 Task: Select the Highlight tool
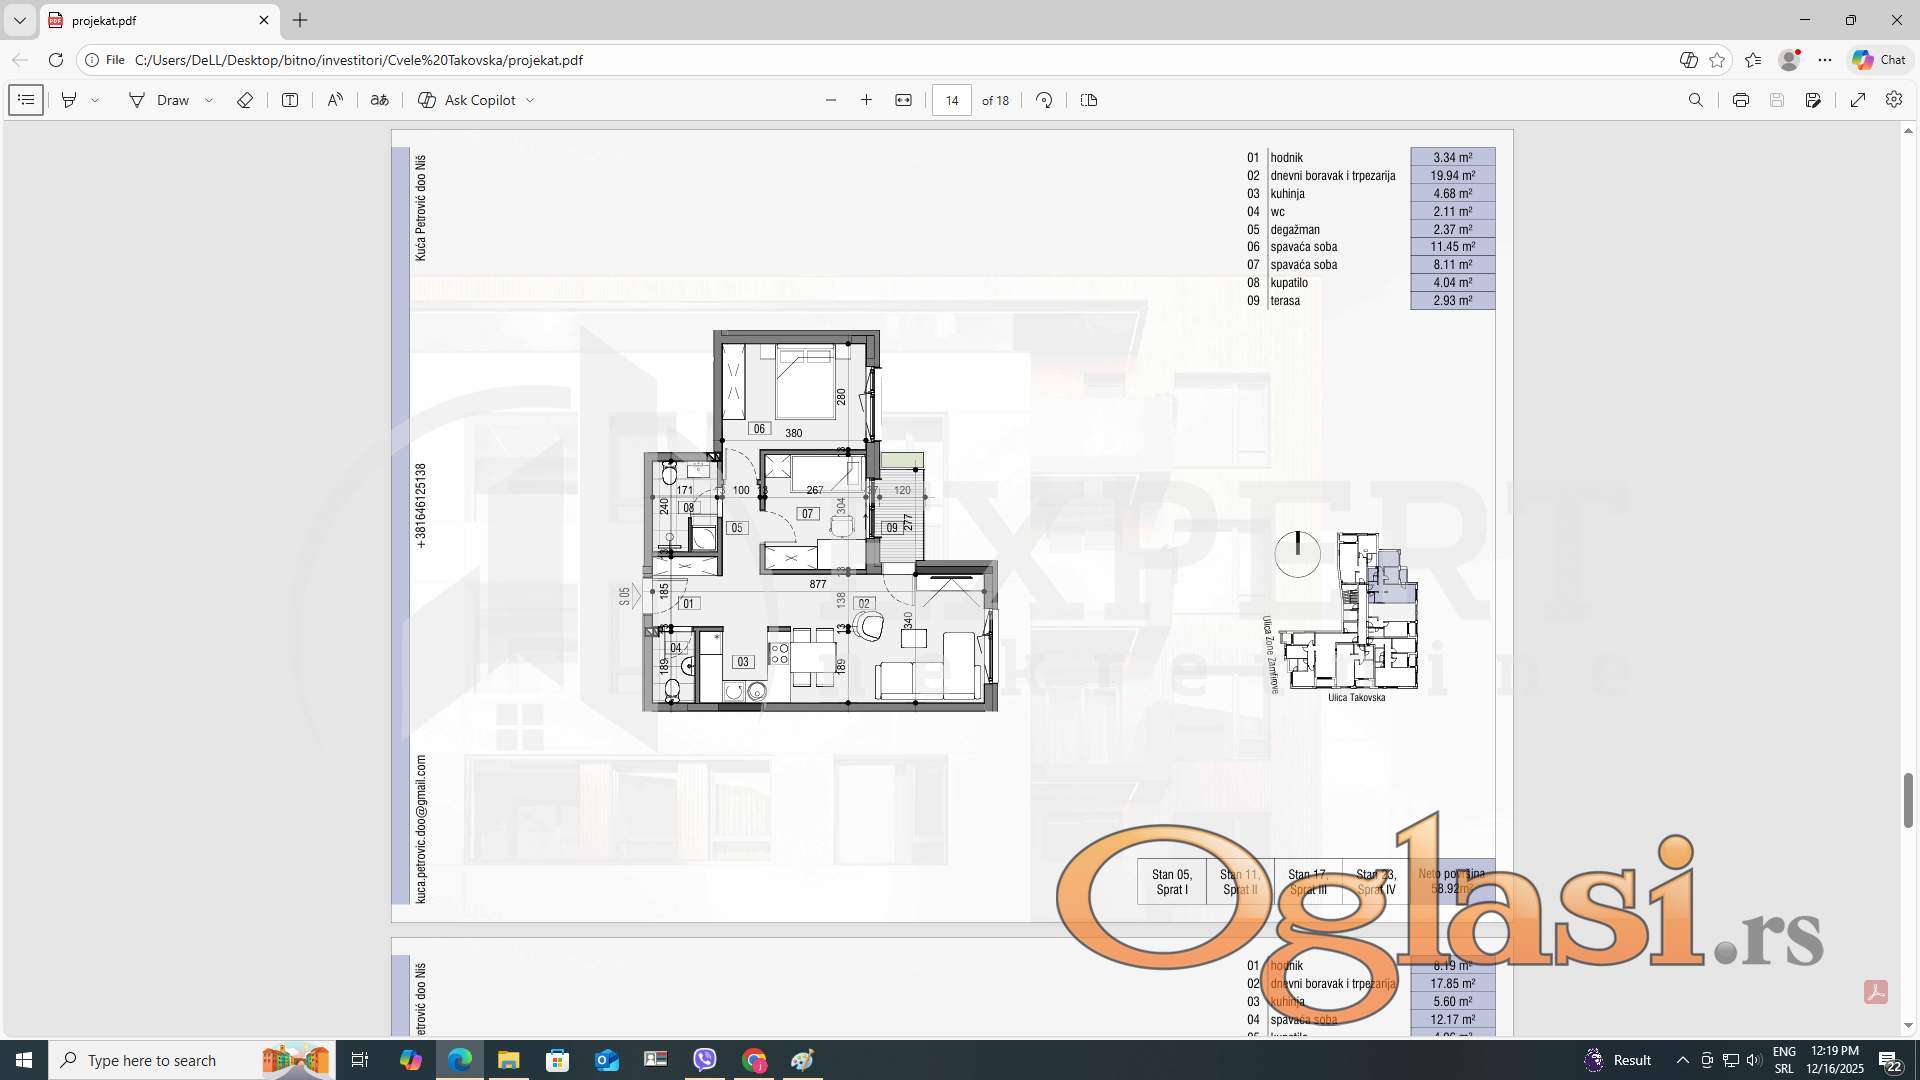(69, 100)
